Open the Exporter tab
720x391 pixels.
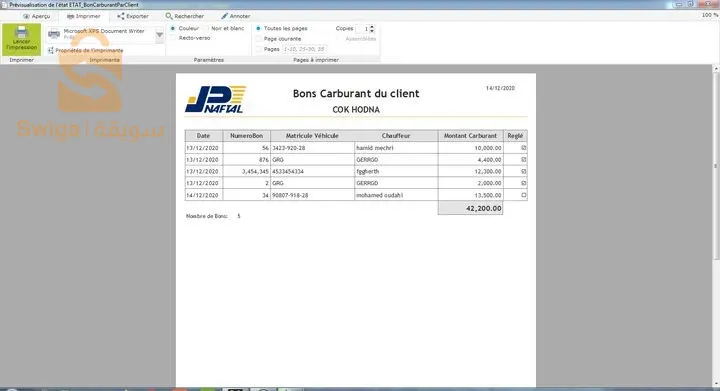pyautogui.click(x=133, y=16)
